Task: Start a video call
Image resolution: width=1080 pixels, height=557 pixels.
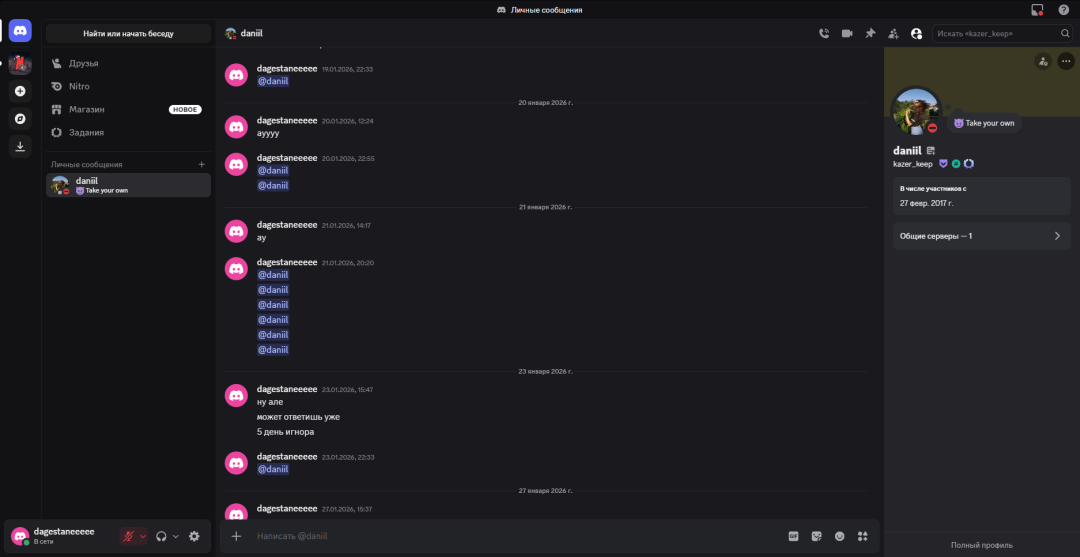Action: click(x=847, y=33)
